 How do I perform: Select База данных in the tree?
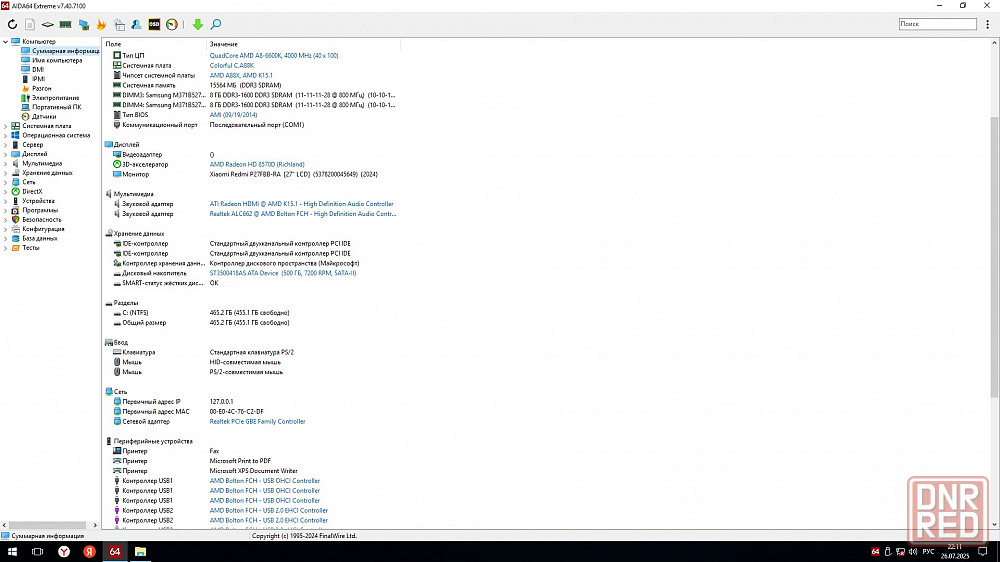pos(40,238)
